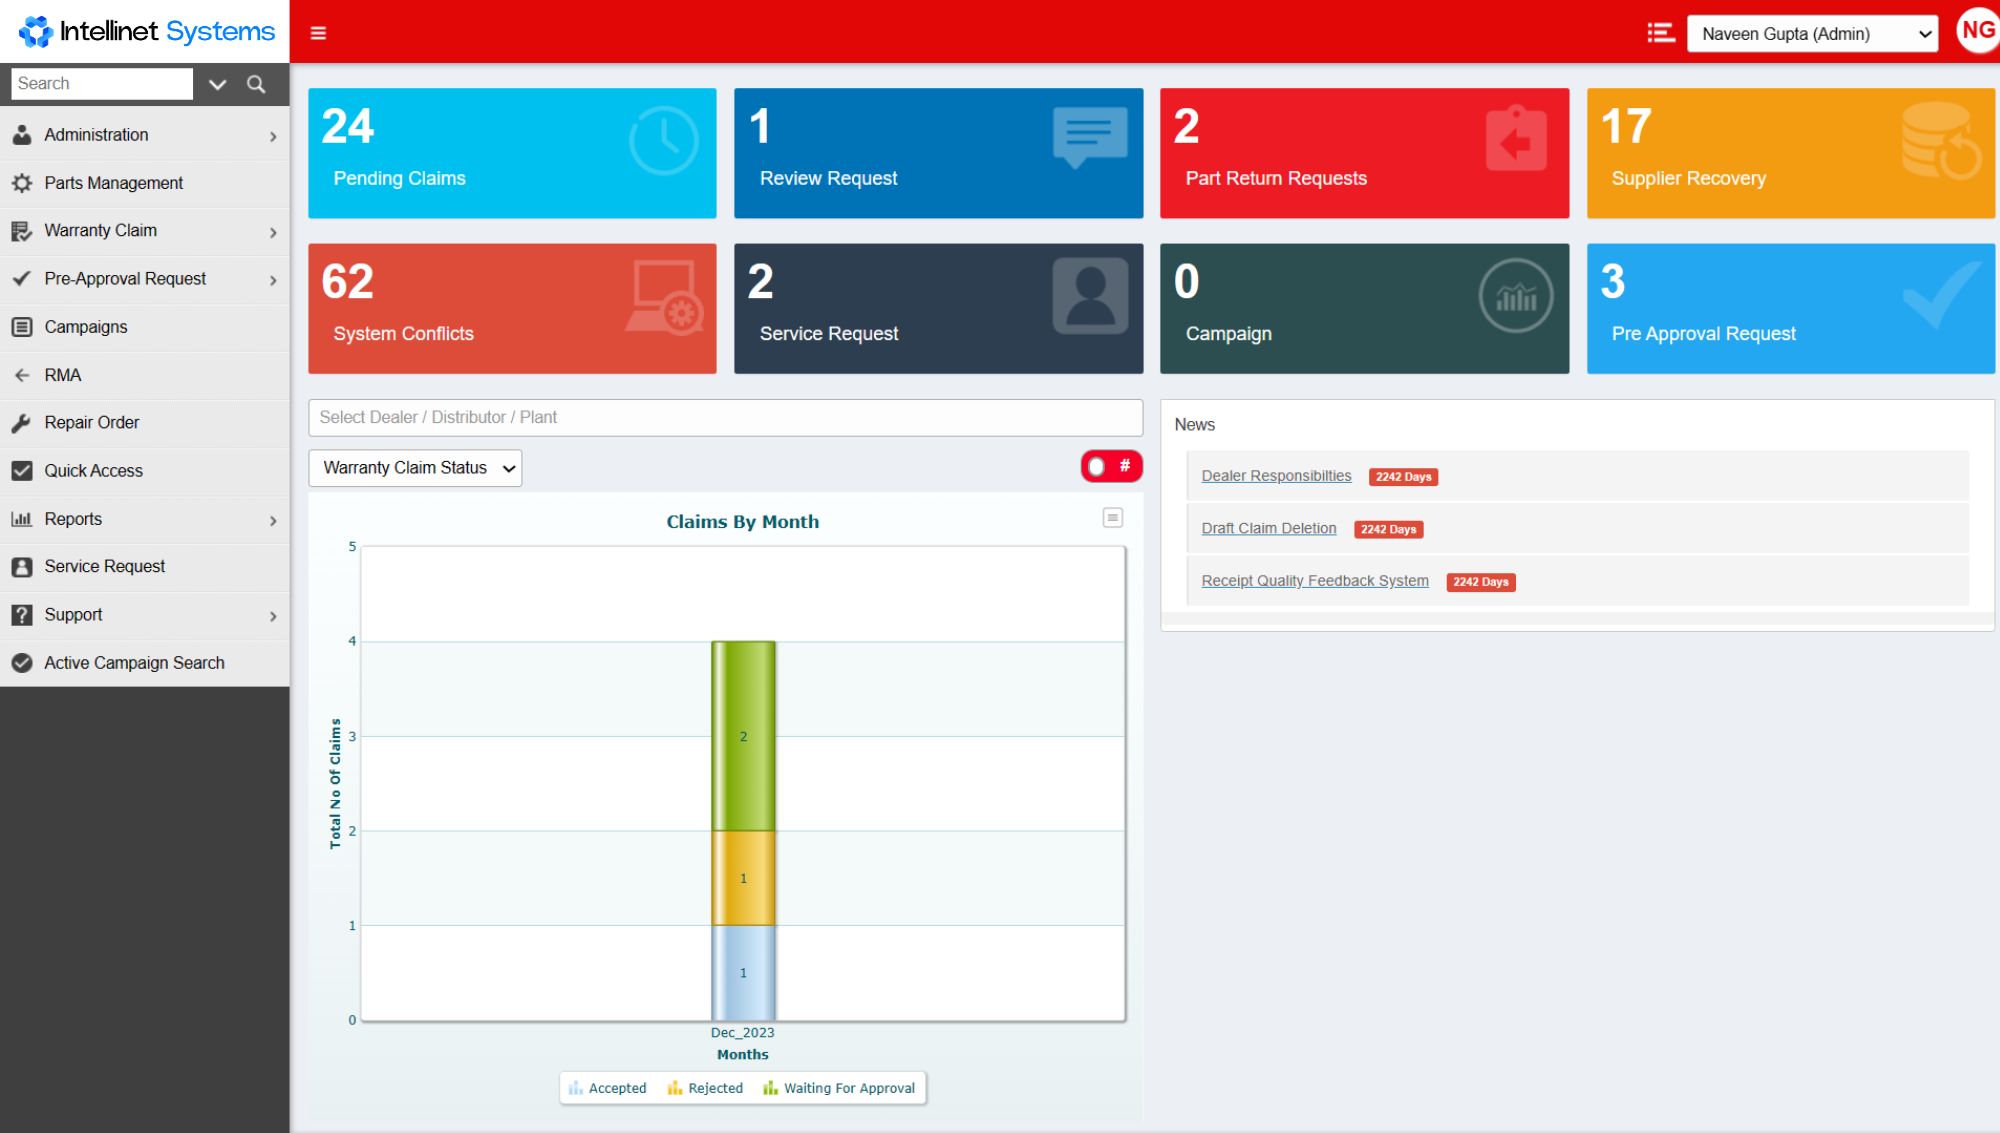Click the Campaigns sidebar icon
2000x1133 pixels.
click(21, 326)
